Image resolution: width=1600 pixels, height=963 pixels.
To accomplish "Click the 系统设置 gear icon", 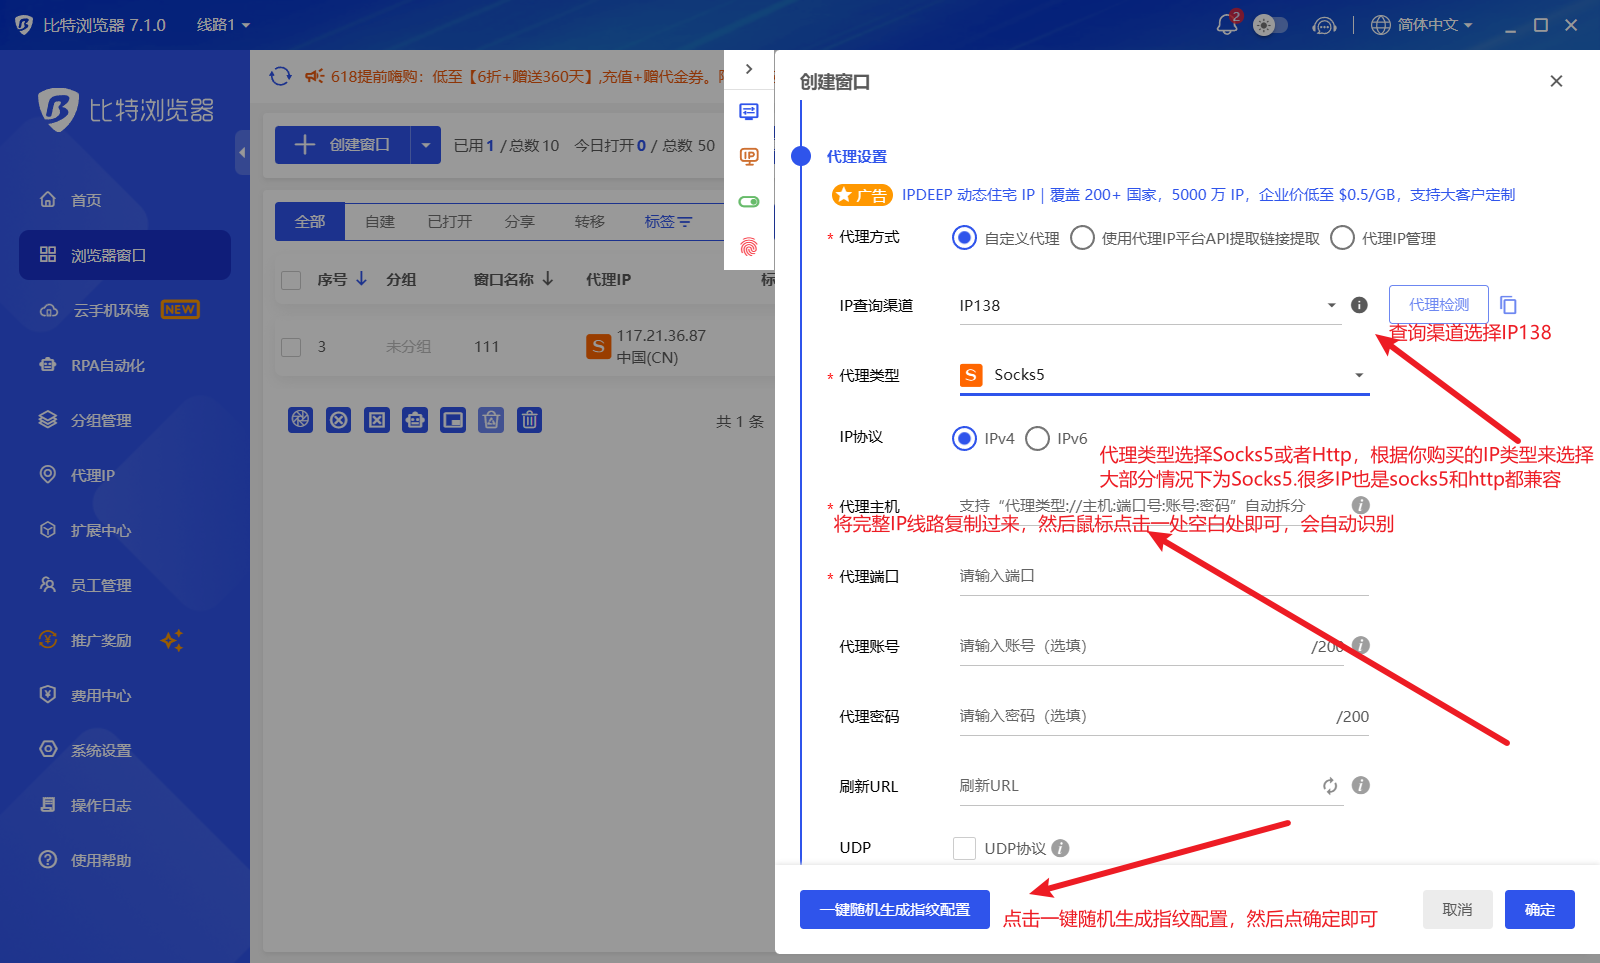I will (x=47, y=749).
